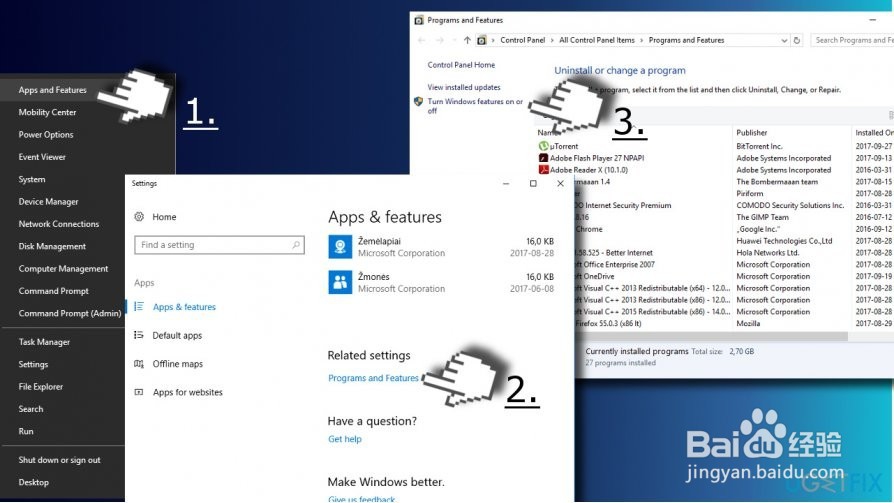
Task: Click the Žemėlapiai app name
Action: pos(379,241)
